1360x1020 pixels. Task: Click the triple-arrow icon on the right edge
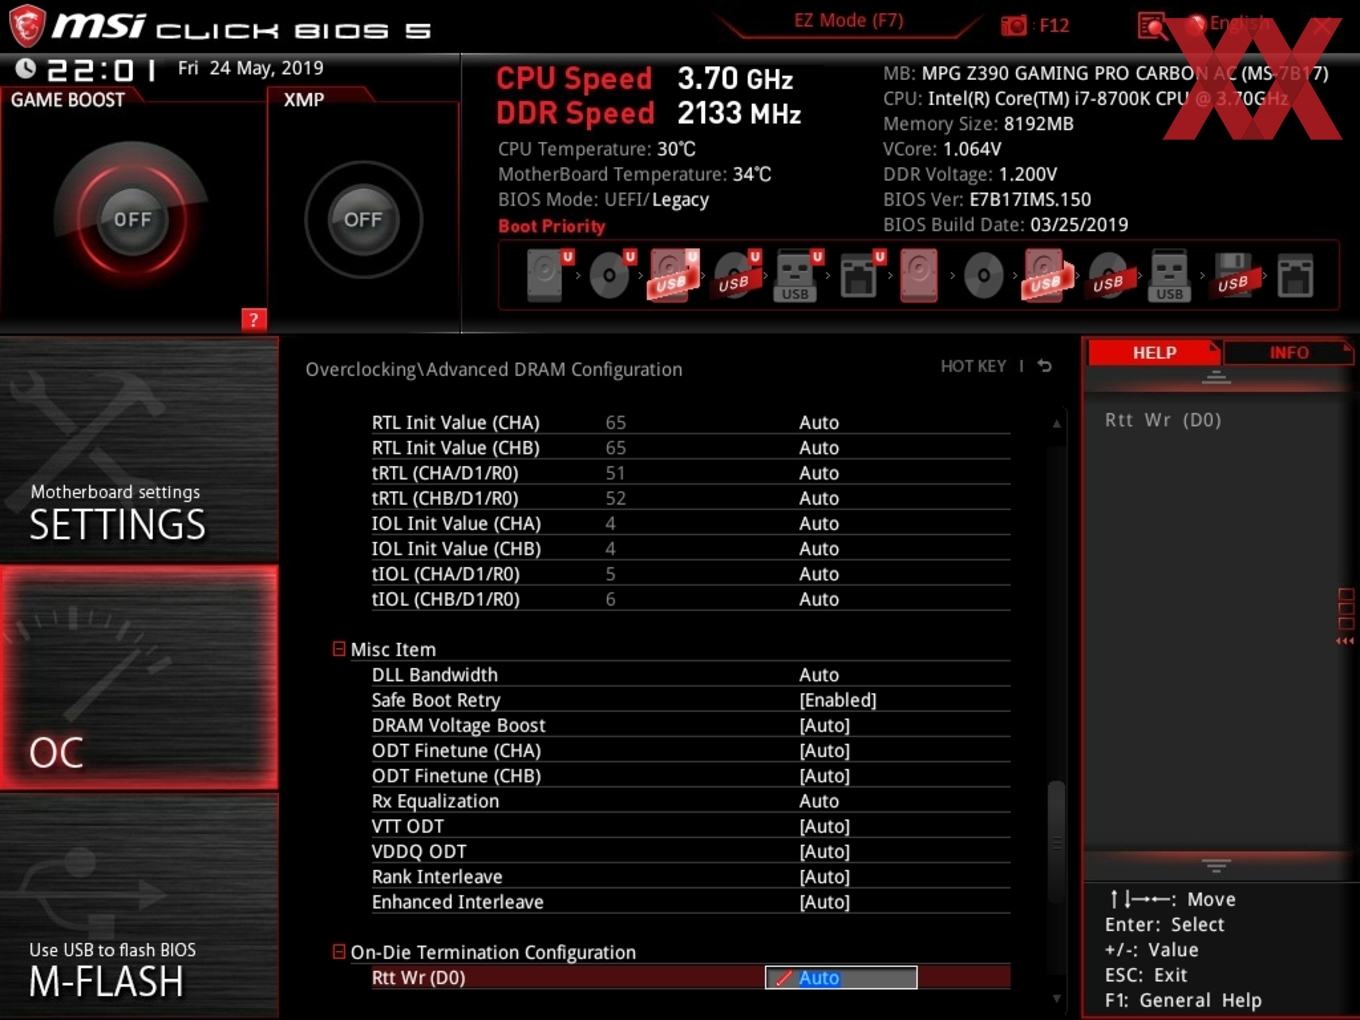tap(1345, 641)
